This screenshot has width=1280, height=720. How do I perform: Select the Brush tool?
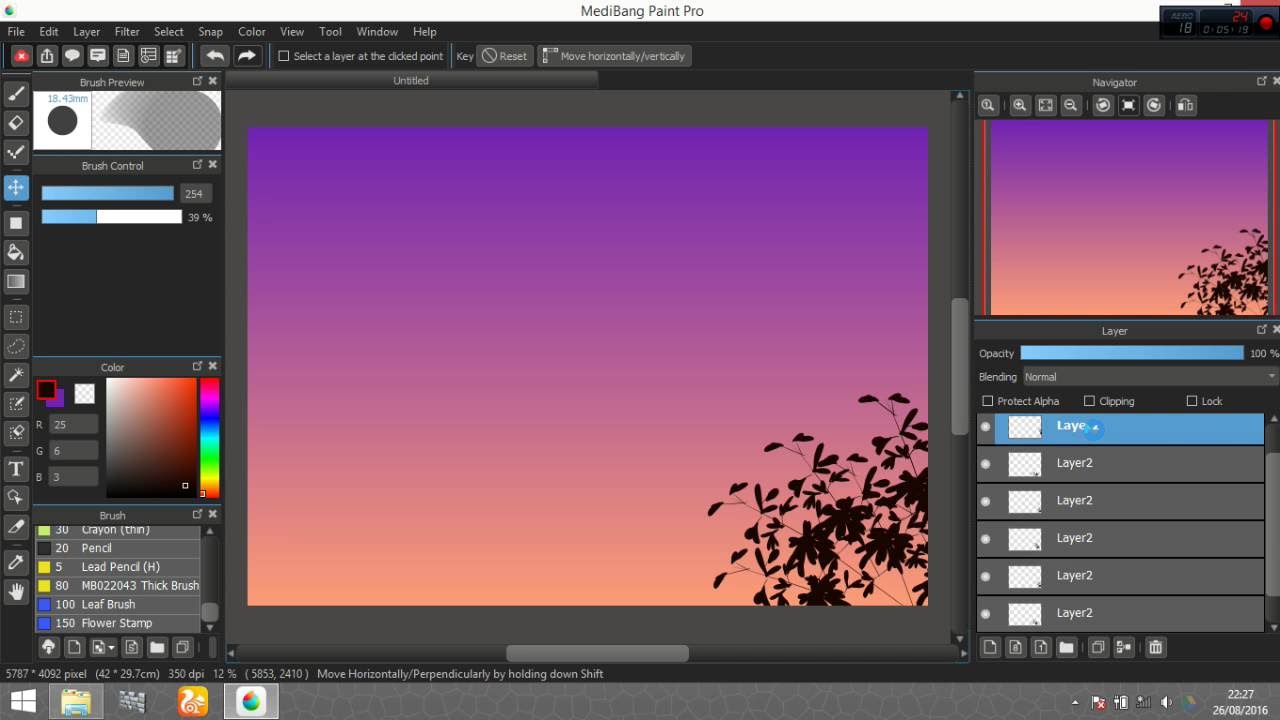tap(16, 94)
